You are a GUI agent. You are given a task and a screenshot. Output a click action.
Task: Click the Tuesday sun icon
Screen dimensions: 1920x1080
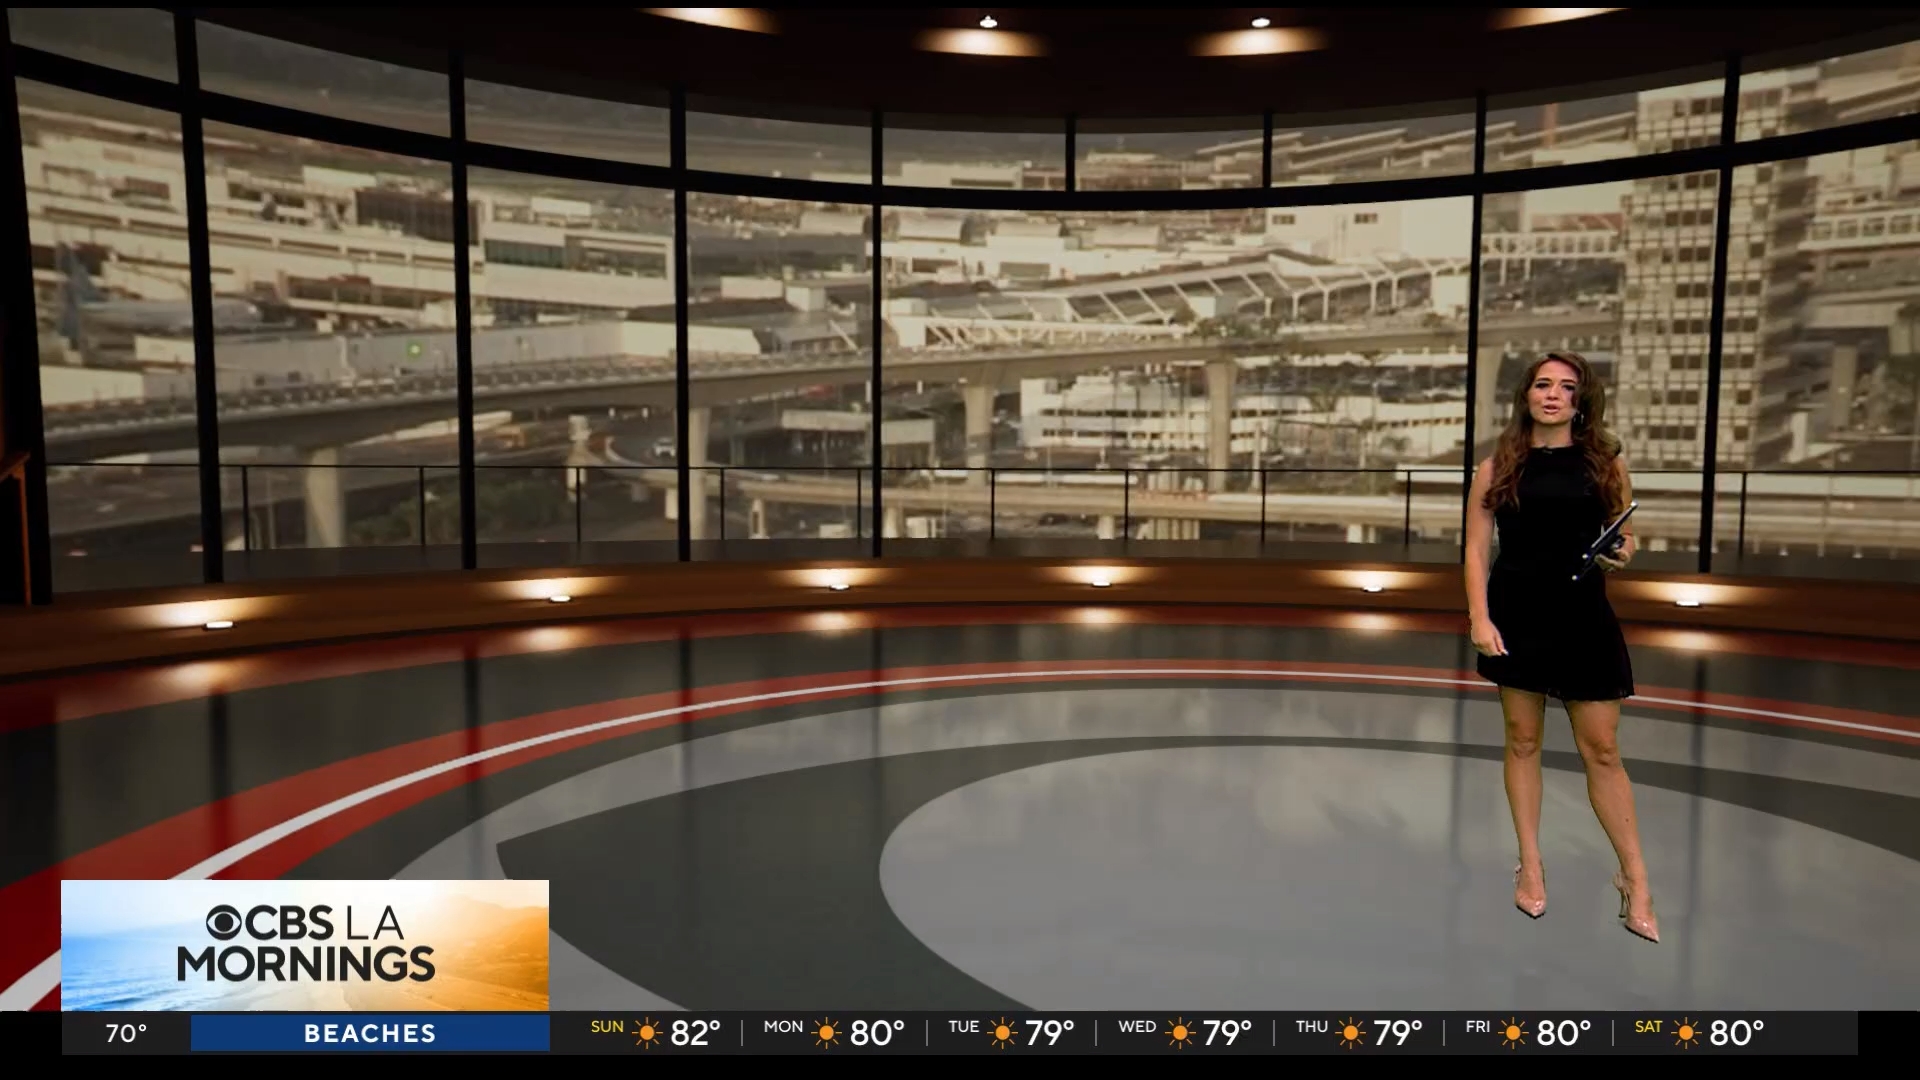pos(1001,1033)
